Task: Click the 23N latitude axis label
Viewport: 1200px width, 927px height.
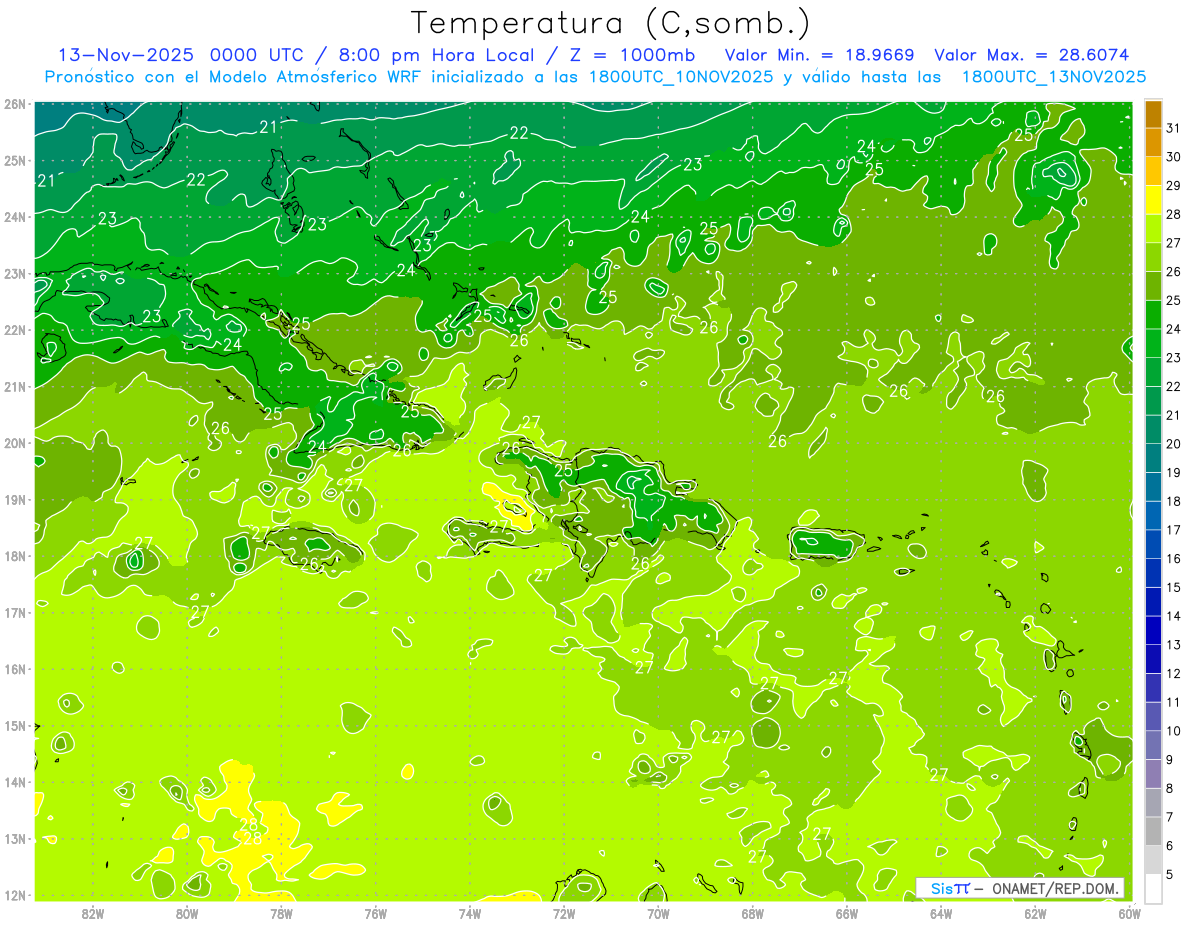Action: 15,273
